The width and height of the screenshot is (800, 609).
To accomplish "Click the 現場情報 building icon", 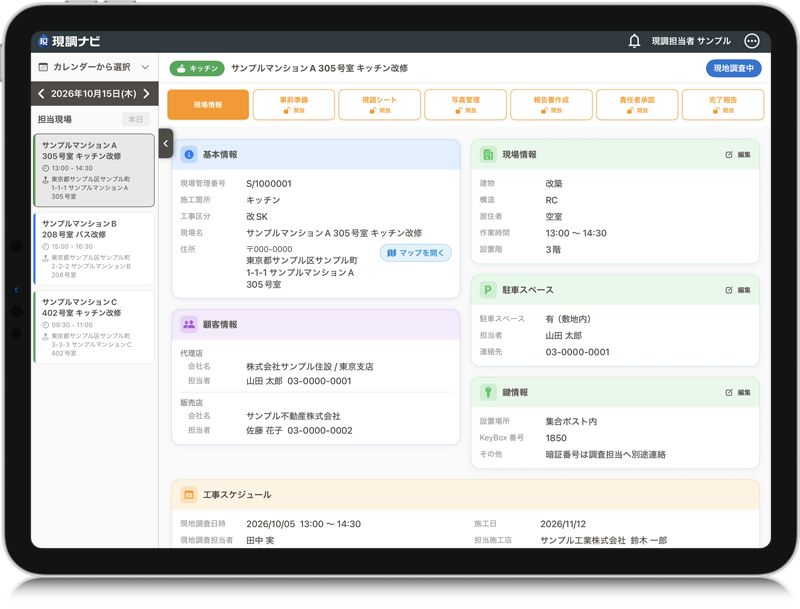I will (488, 155).
